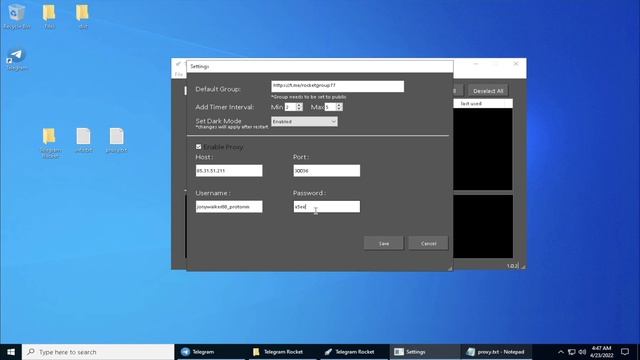Open the Telegram Rocket folder taskbar item

[x=283, y=352]
